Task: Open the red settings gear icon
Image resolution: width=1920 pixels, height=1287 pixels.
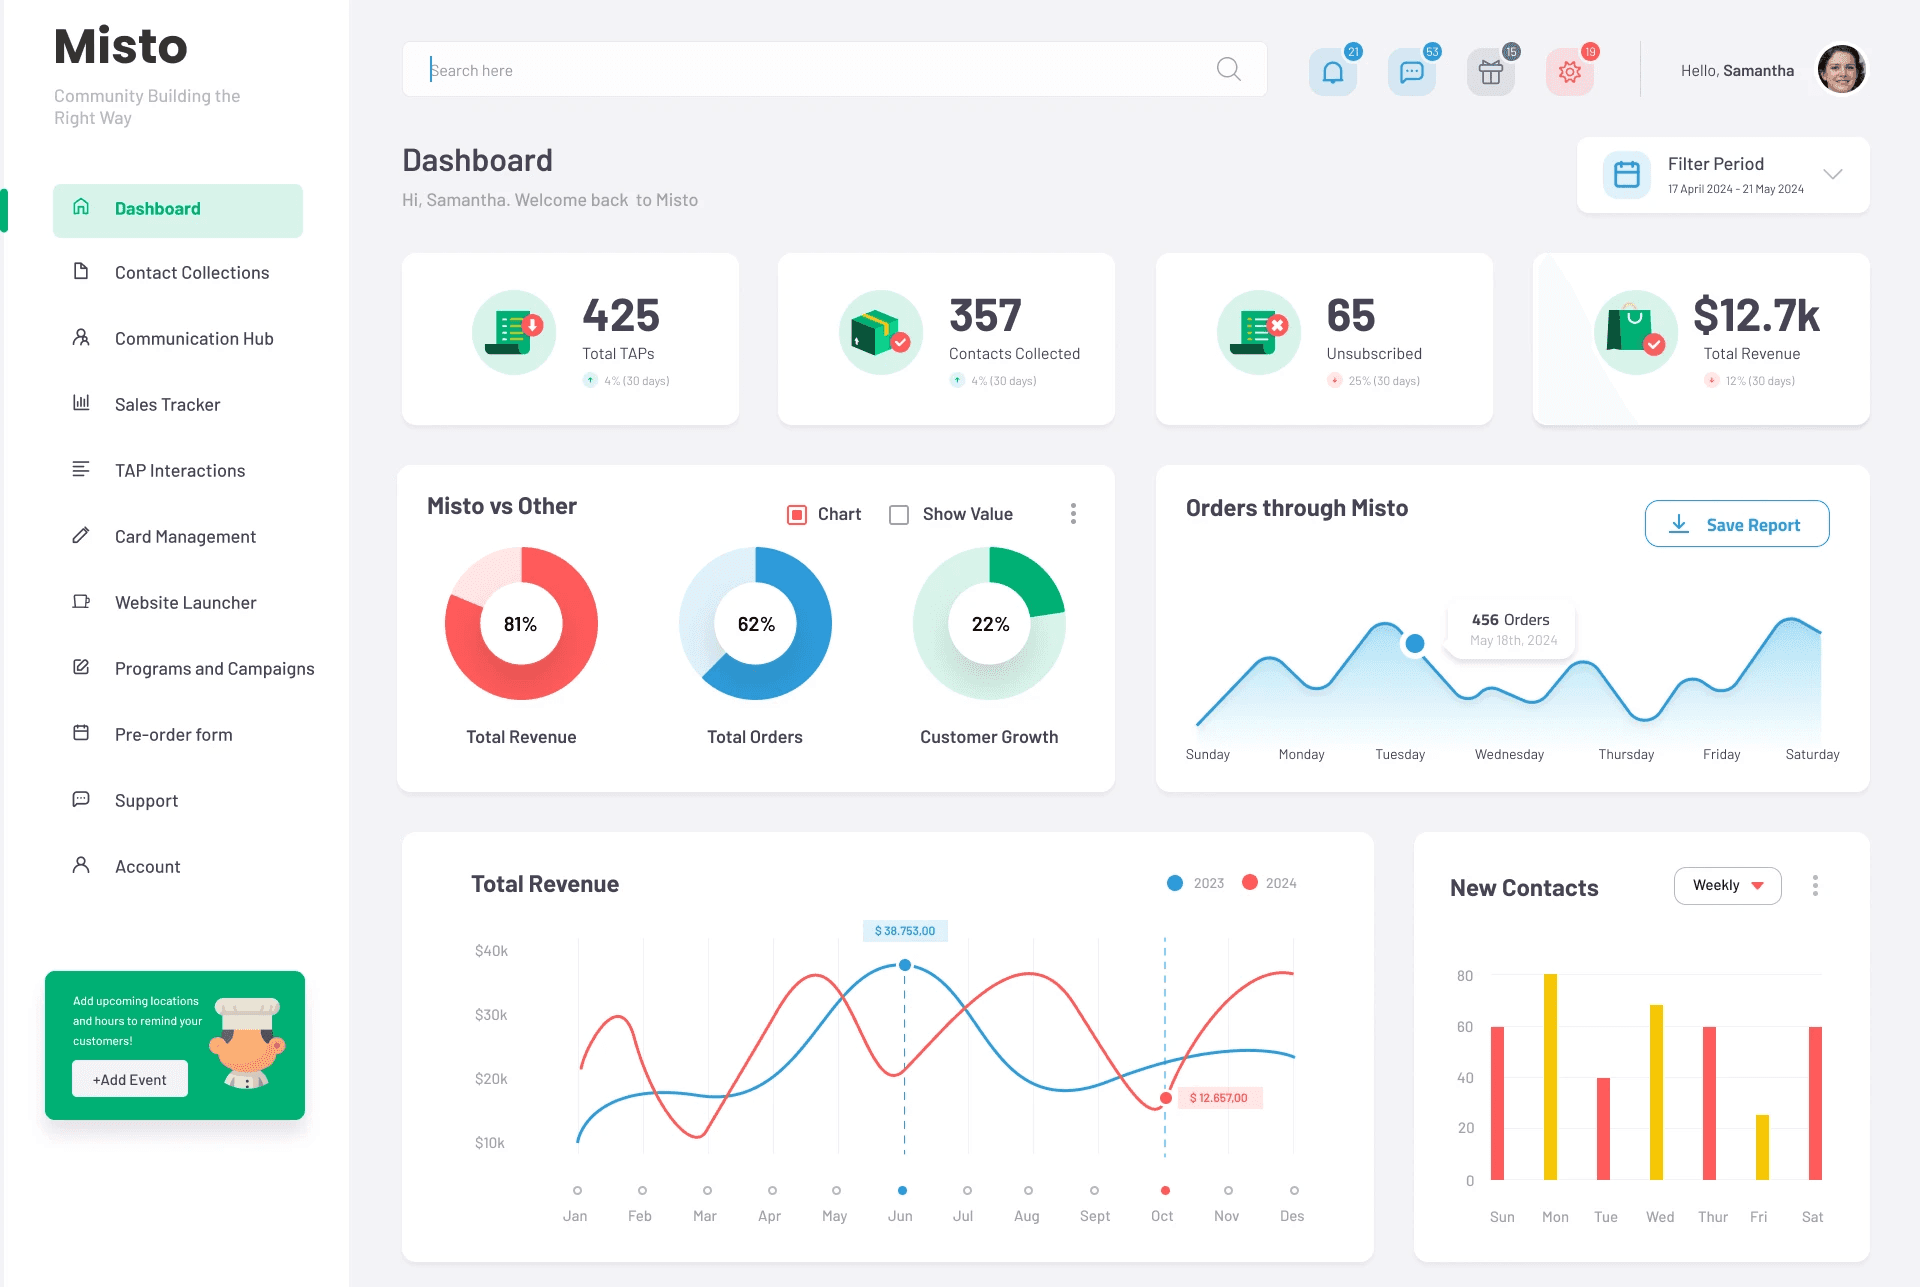Action: [1570, 72]
